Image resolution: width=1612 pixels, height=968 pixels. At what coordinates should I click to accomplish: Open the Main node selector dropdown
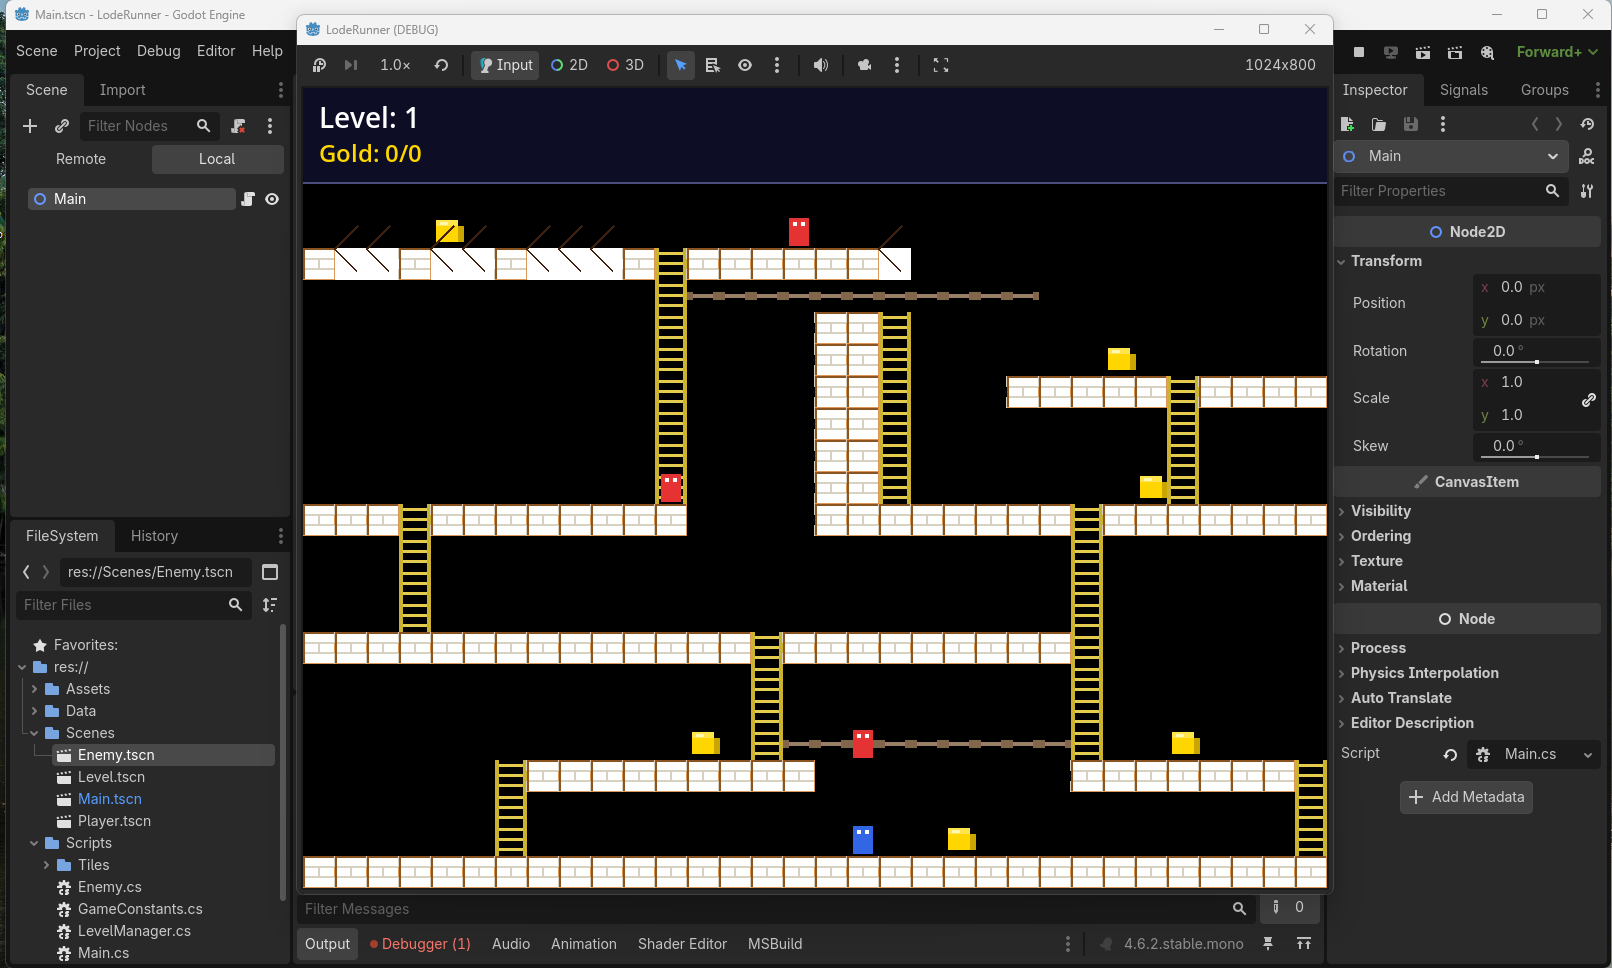pyautogui.click(x=1451, y=156)
